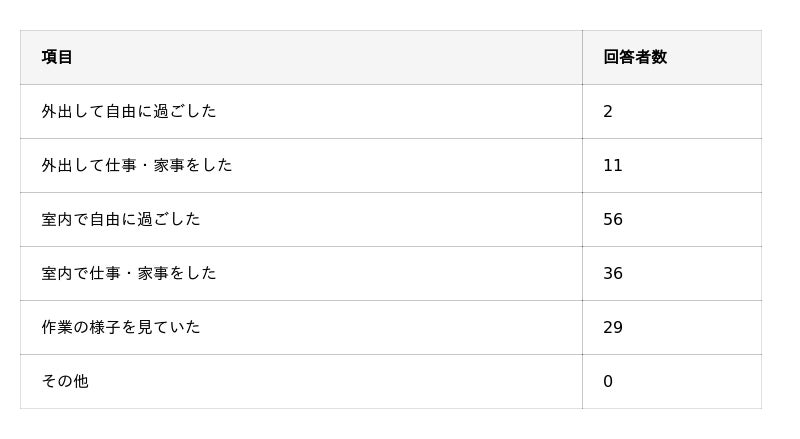Click the word 室内 in the 室内で自由に過ごした row
800x439 pixels.
pos(57,219)
